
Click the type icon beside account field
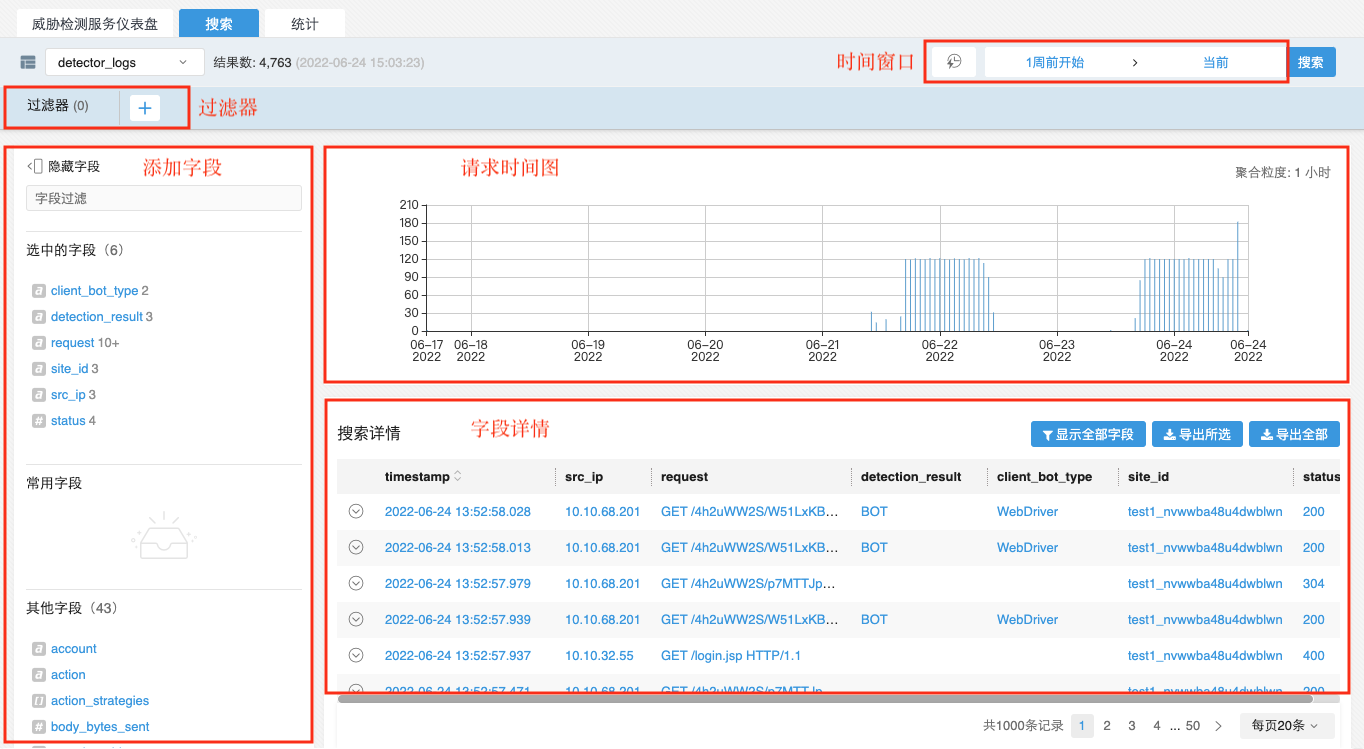(39, 649)
